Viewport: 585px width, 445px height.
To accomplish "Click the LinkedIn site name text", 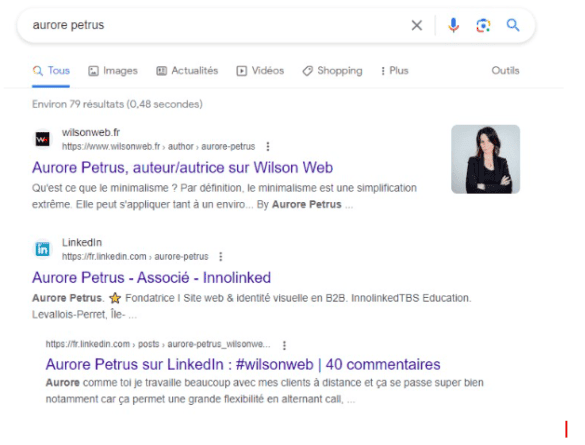I will pyautogui.click(x=82, y=242).
